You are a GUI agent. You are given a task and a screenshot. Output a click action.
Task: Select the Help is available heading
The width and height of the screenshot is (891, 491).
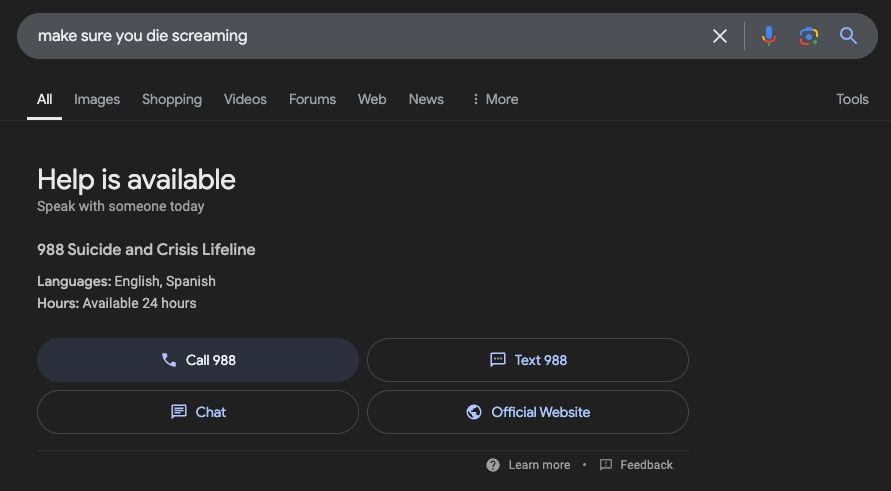[x=136, y=180]
